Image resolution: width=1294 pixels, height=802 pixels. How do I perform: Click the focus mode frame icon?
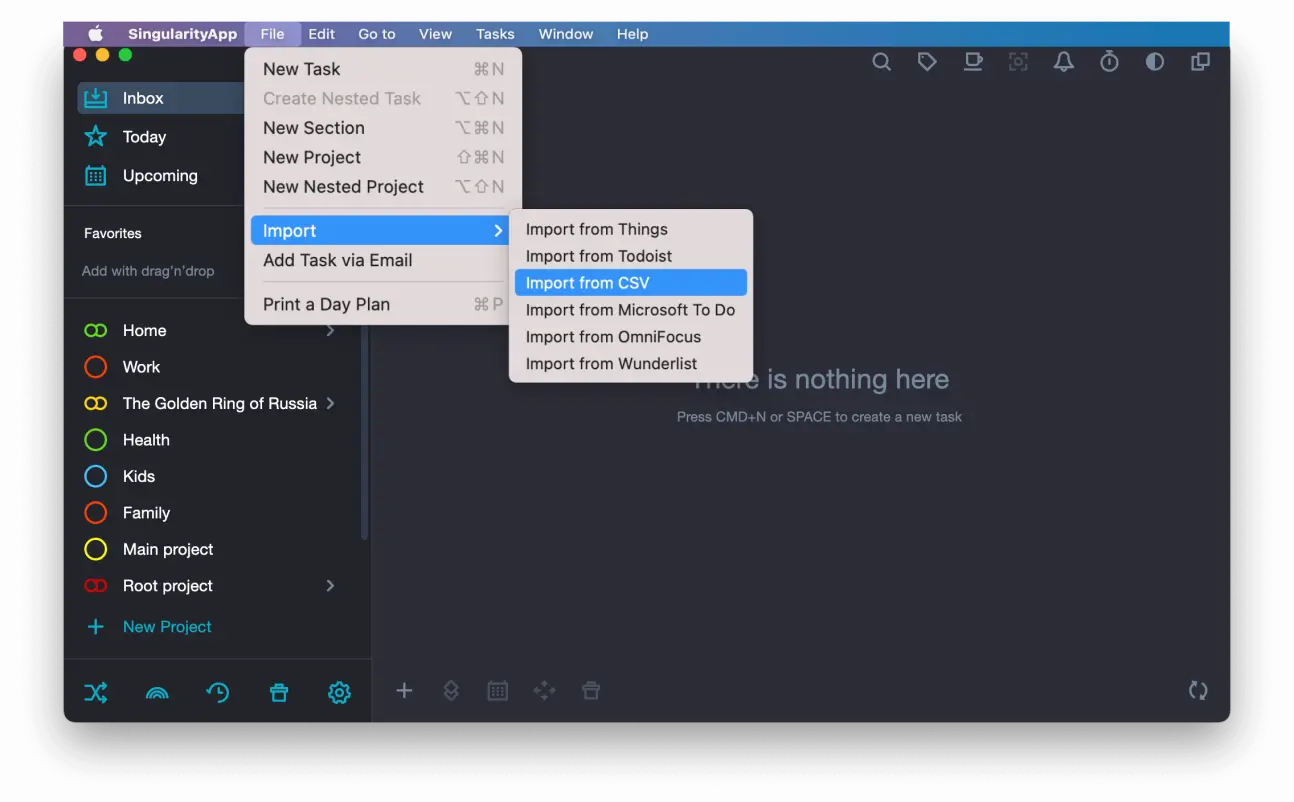pyautogui.click(x=1018, y=62)
